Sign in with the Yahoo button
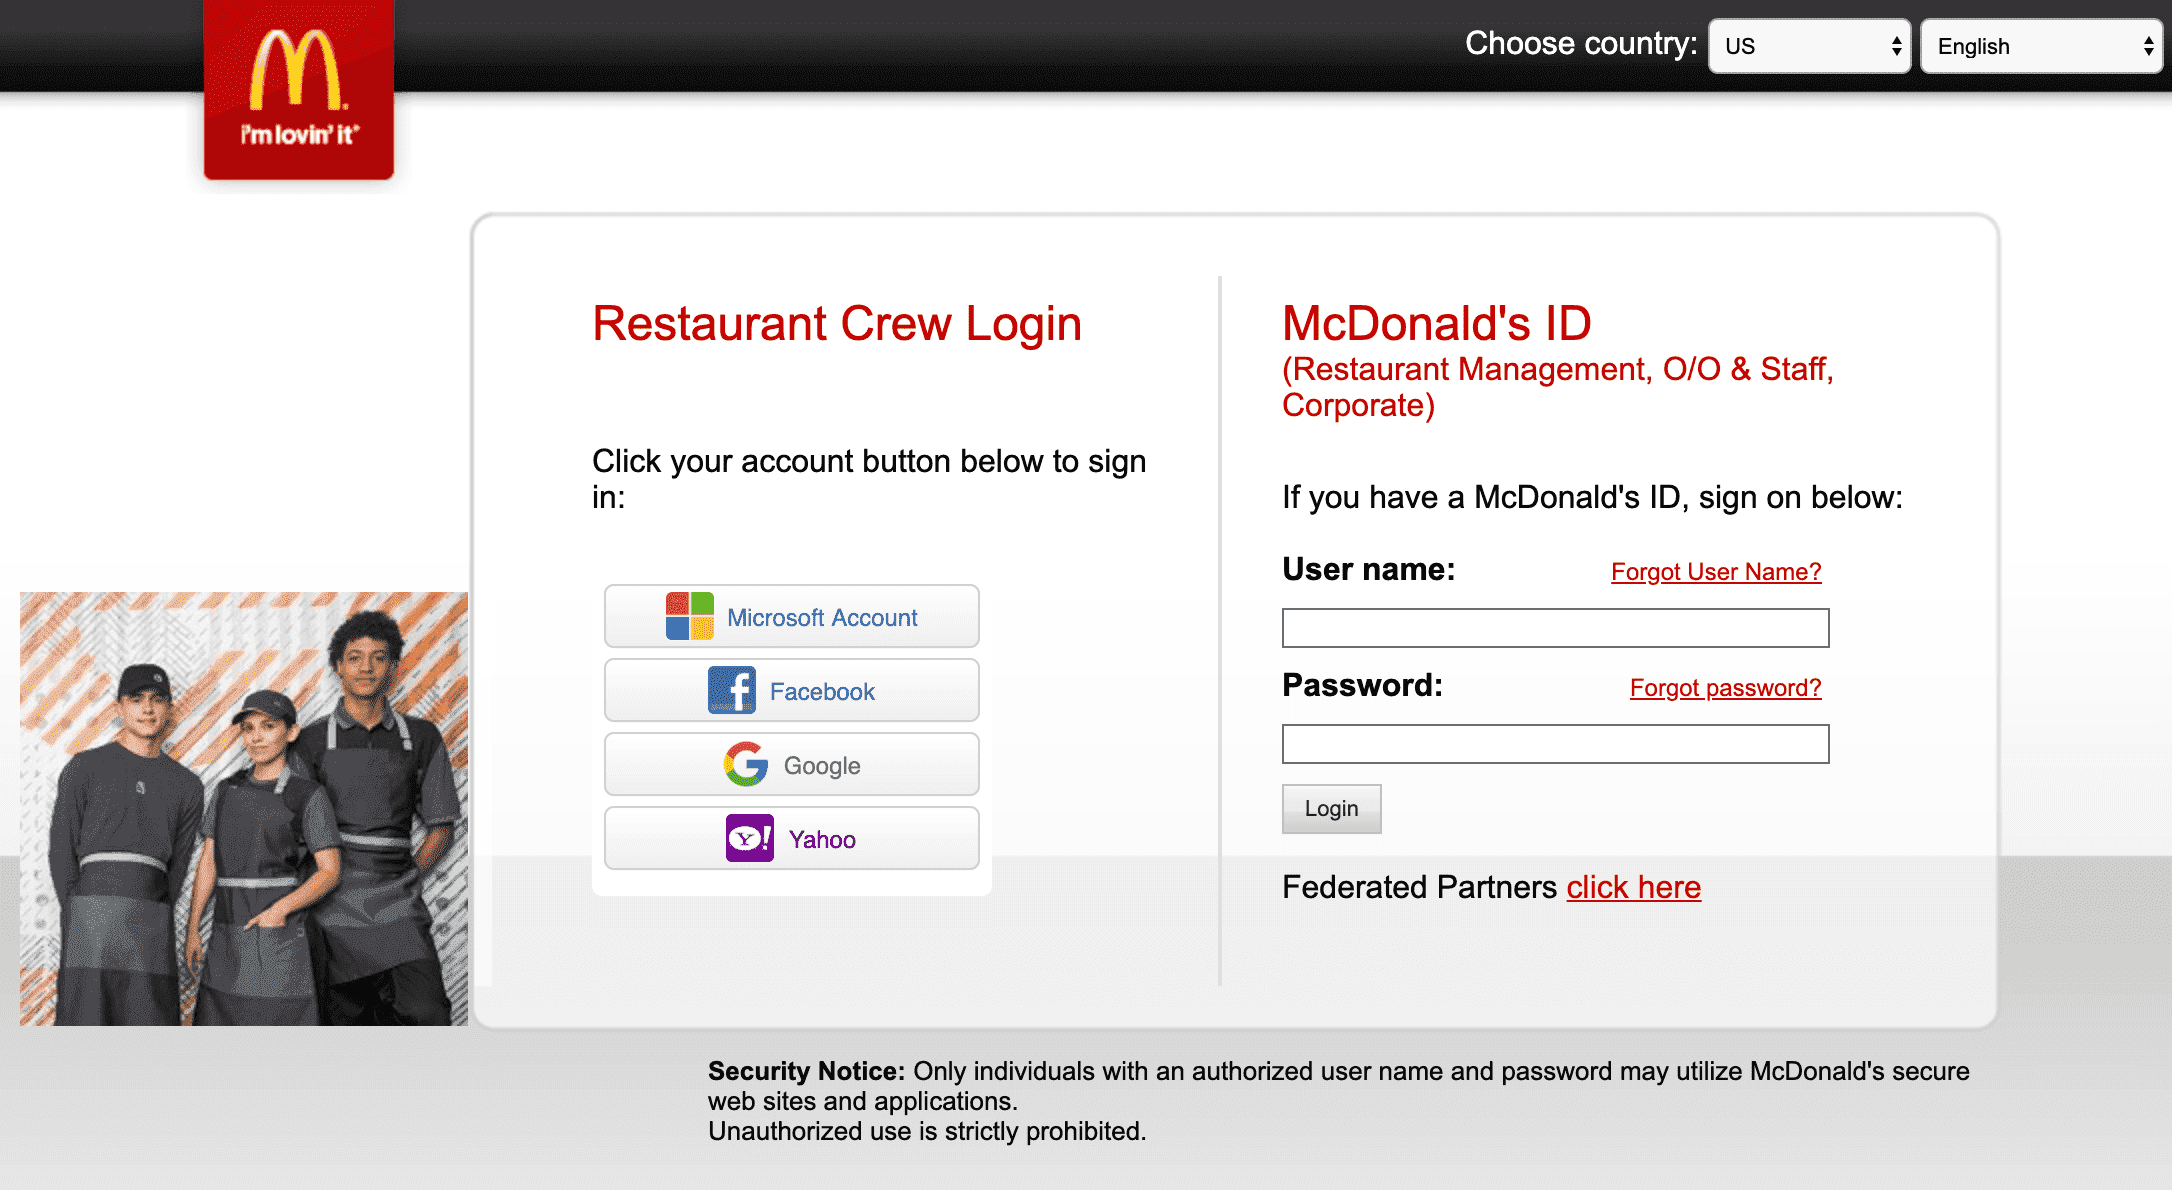The width and height of the screenshot is (2172, 1190). (792, 838)
